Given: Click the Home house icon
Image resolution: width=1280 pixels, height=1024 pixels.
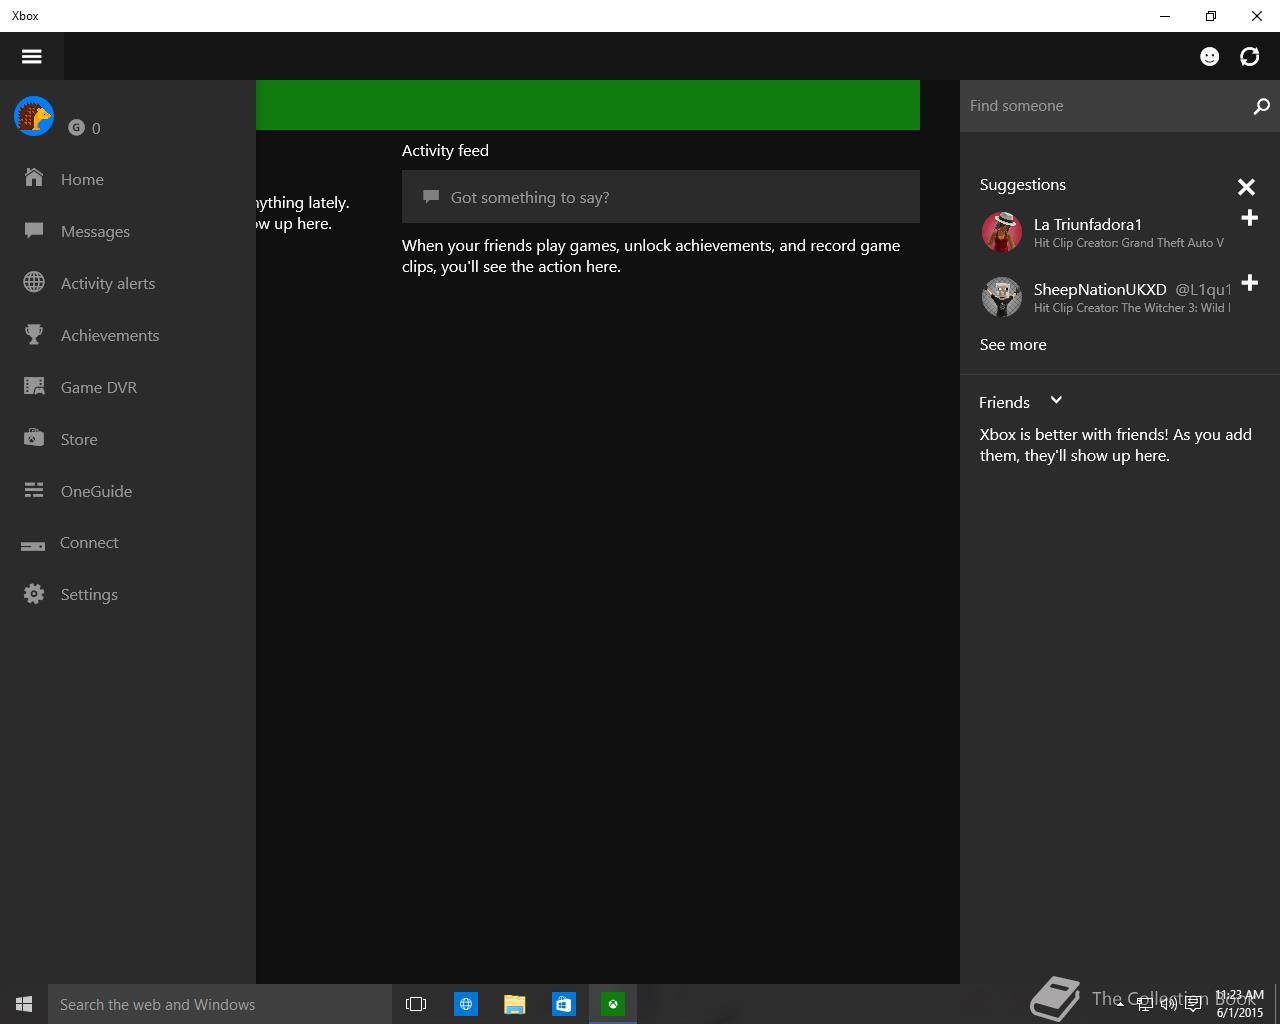Looking at the screenshot, I should click(x=34, y=178).
